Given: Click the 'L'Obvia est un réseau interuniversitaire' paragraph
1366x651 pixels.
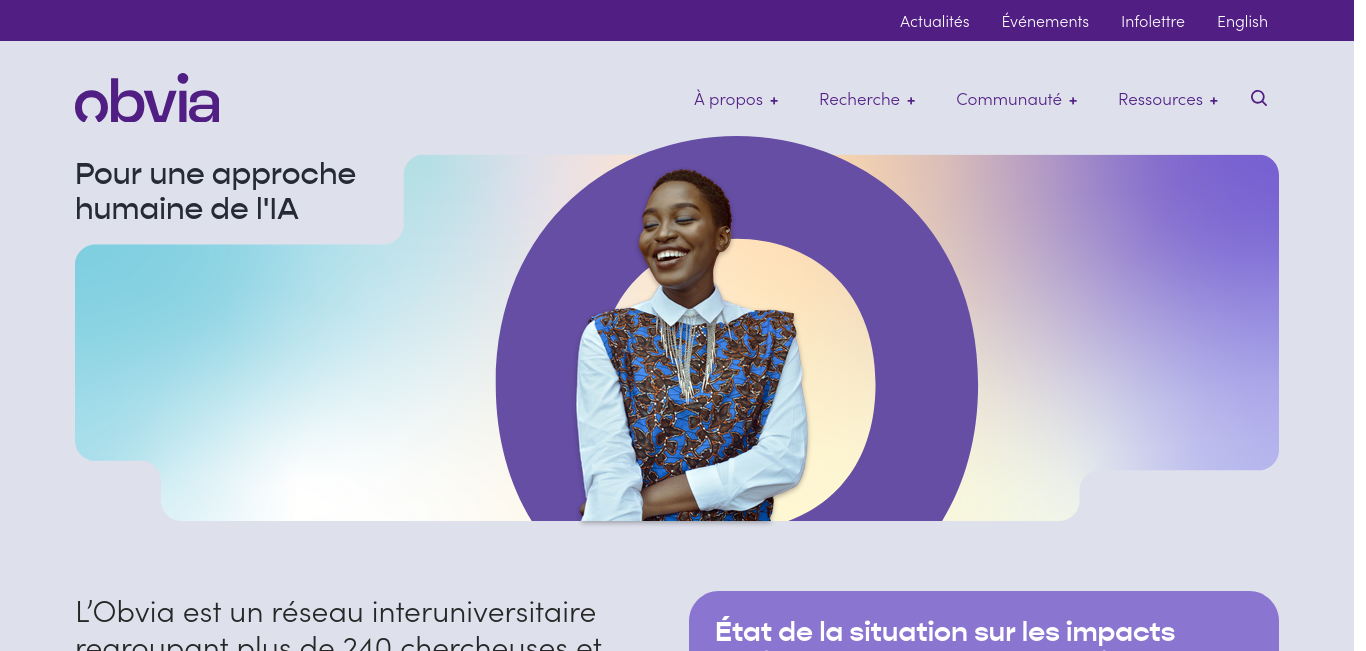Looking at the screenshot, I should (x=338, y=624).
